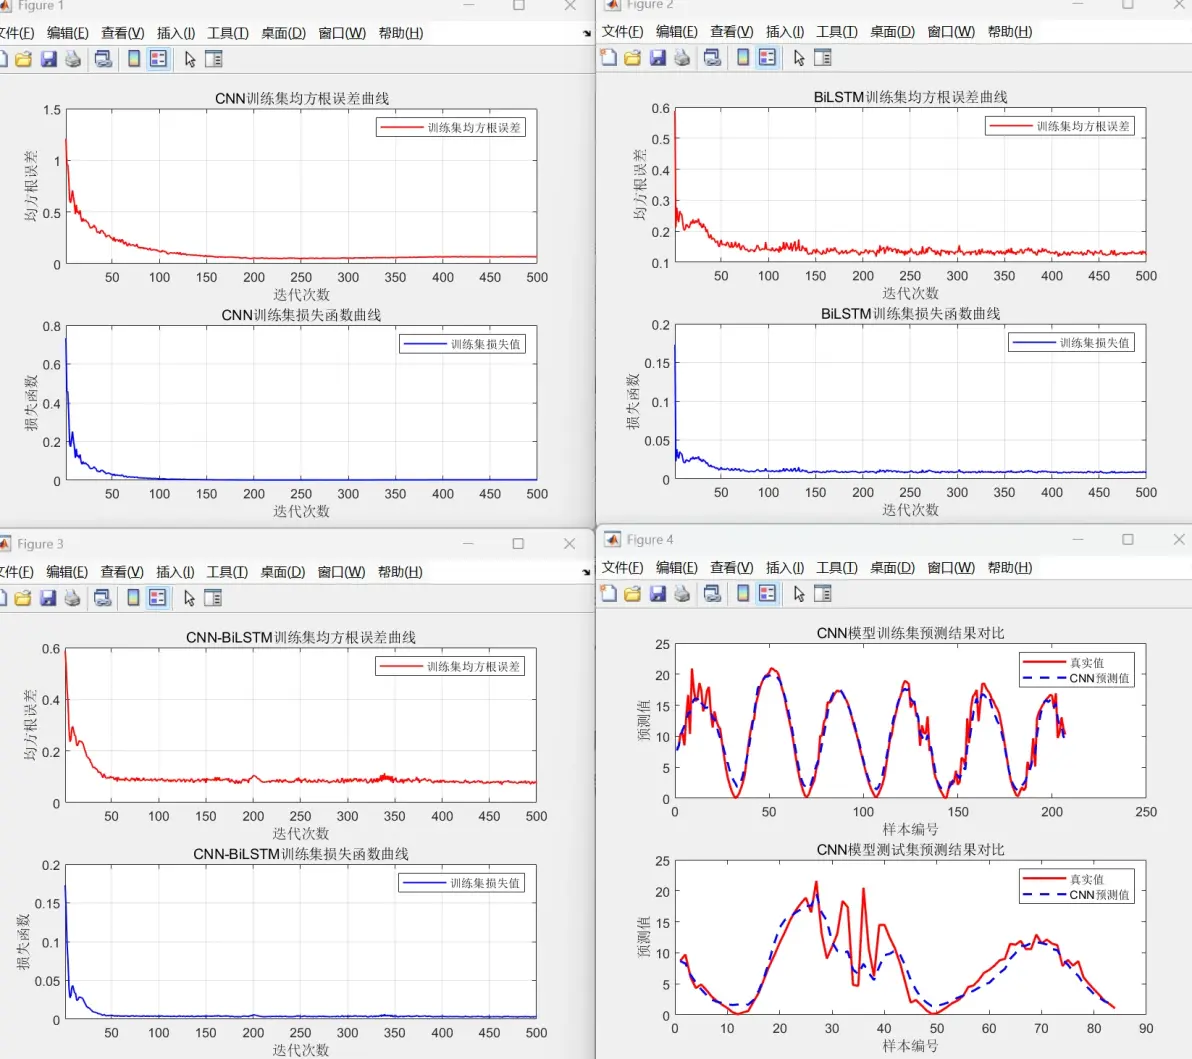Toggle insert legend in Figure 4 toolbar
Screen dimensions: 1192x1059
(x=767, y=594)
